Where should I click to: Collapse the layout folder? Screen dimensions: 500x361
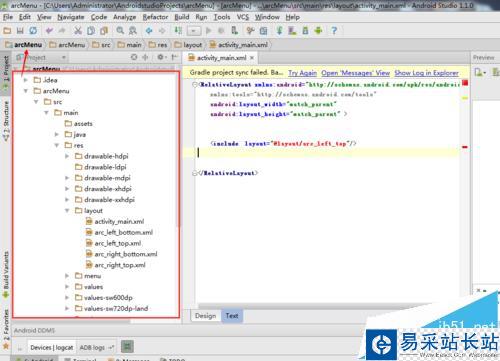pos(67,211)
